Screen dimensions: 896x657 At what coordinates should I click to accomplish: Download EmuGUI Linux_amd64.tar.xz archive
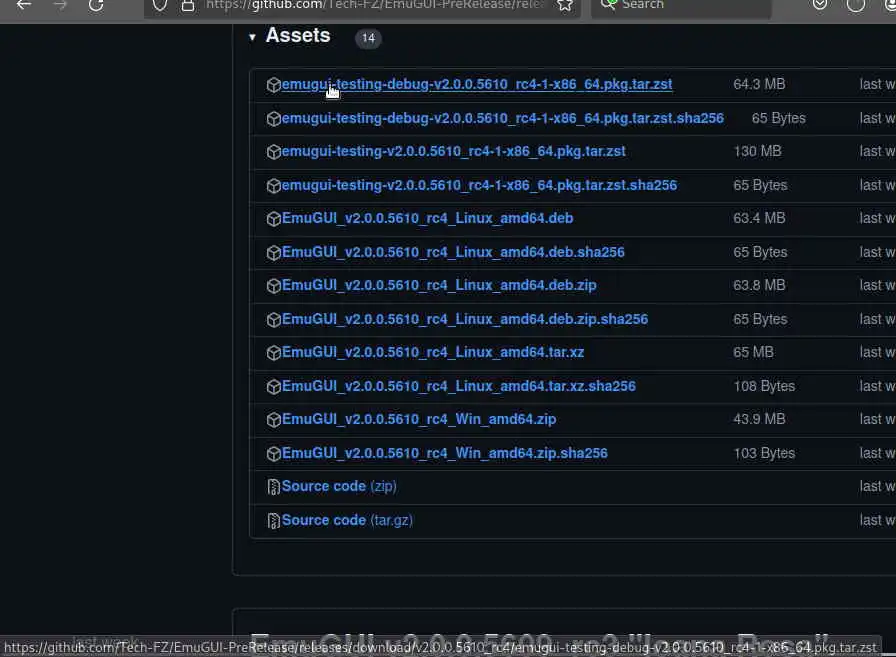point(433,352)
